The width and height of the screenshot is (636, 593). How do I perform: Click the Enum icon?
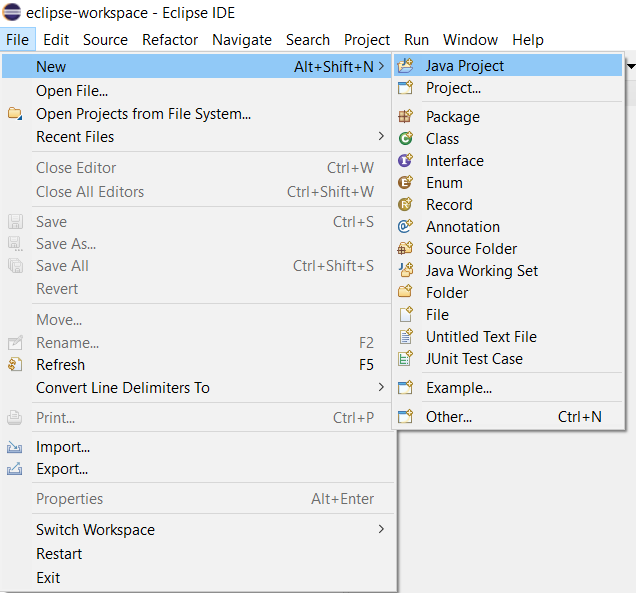tap(405, 183)
